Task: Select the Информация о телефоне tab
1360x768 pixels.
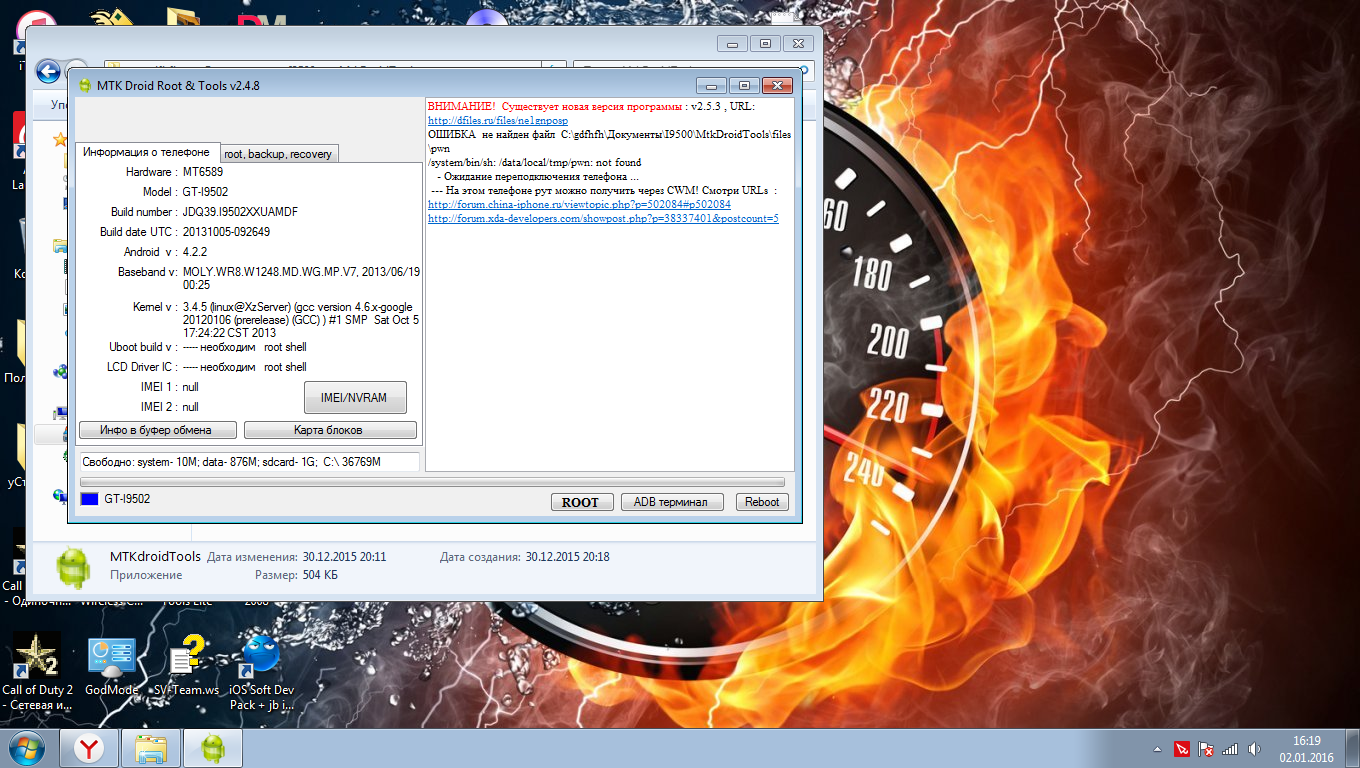Action: tap(146, 152)
